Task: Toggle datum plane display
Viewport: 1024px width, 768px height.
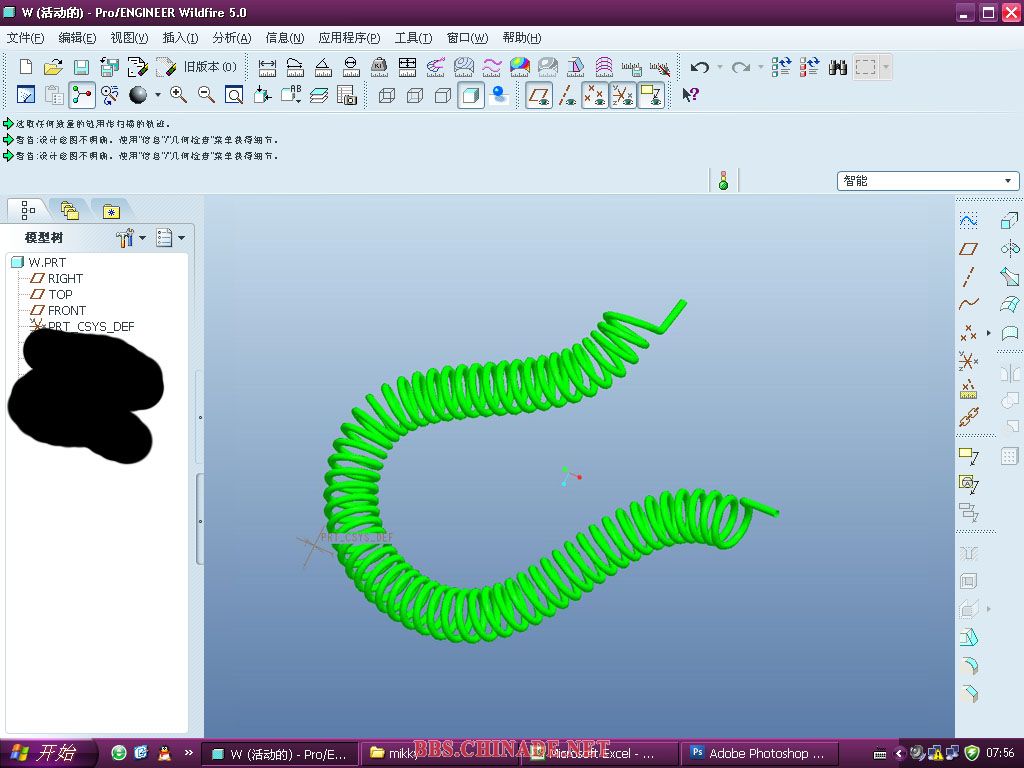Action: pos(539,95)
